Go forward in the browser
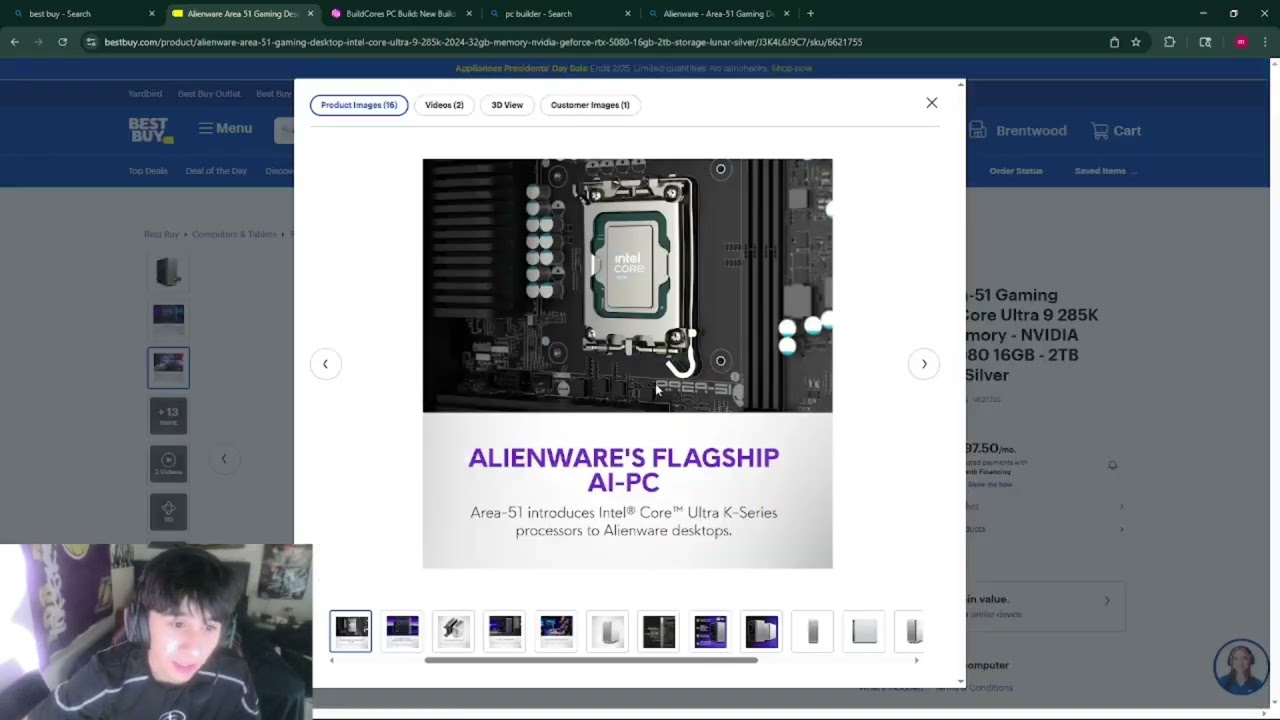Screen dimensions: 1280x720 point(38,42)
